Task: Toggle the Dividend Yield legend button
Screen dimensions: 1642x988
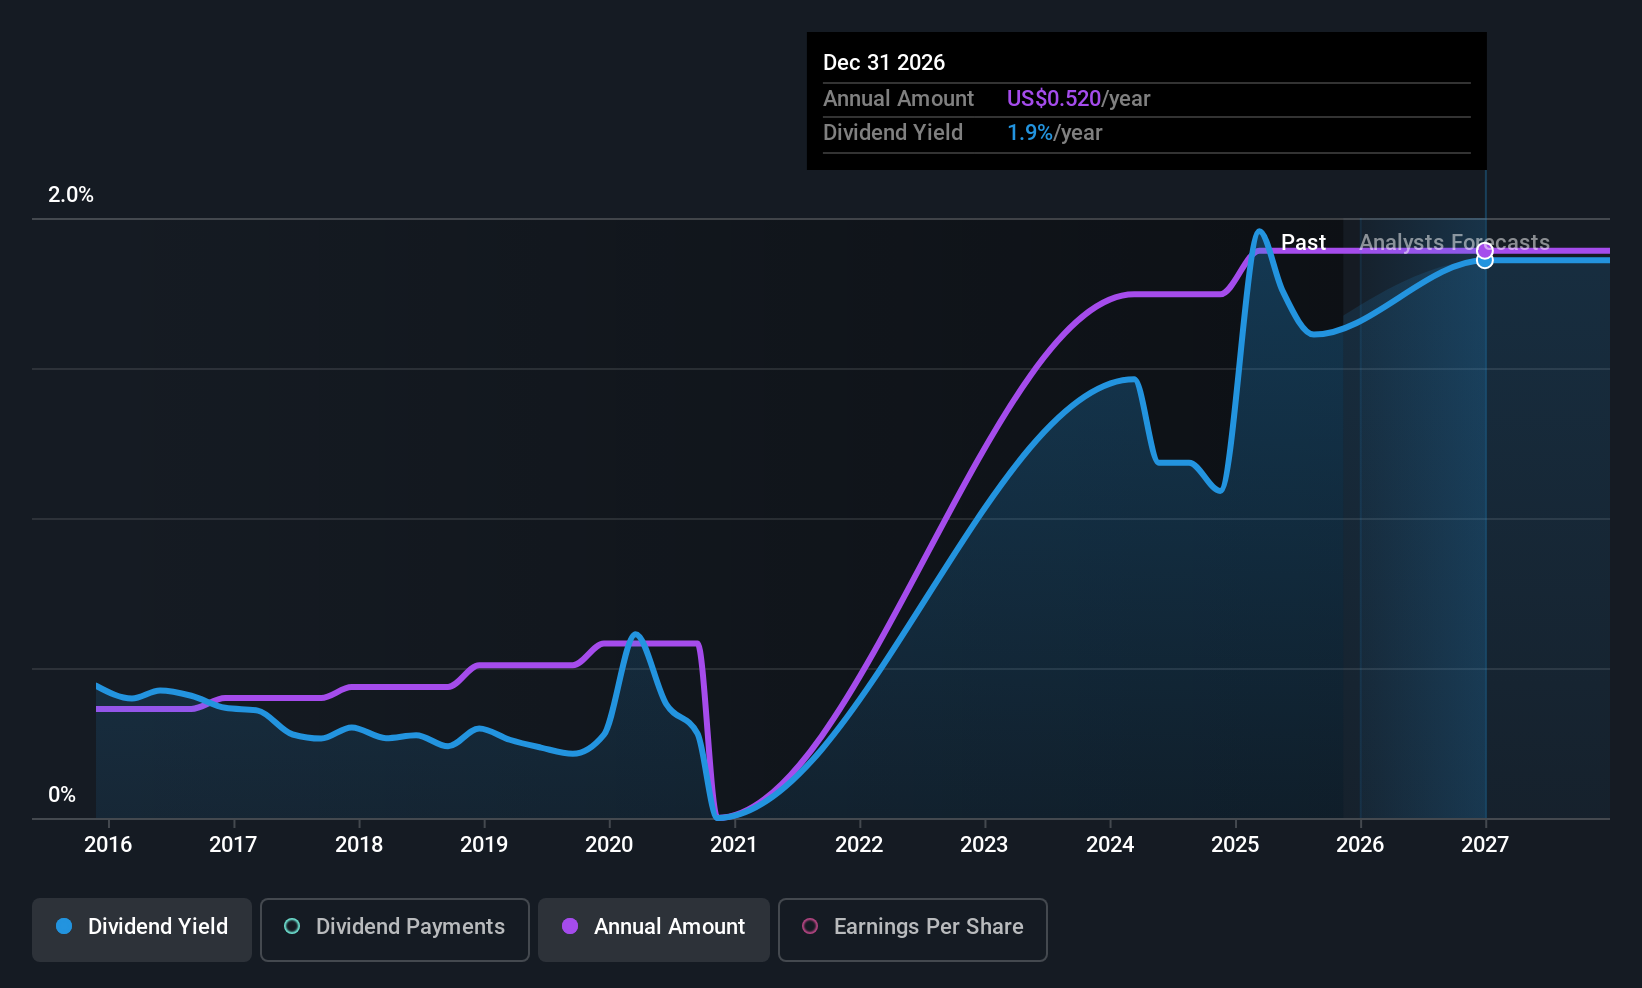Action: [x=142, y=929]
